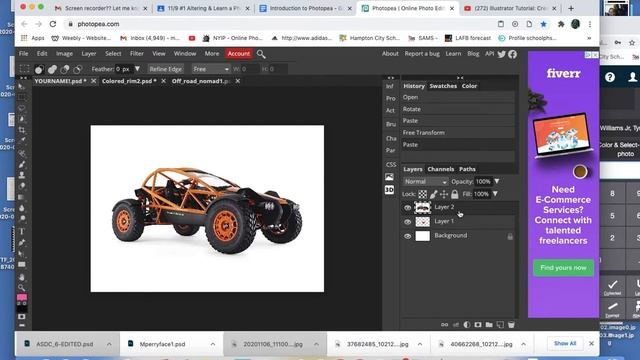Select the Dodge tool
Screen dimensions: 640x360
click(22, 219)
